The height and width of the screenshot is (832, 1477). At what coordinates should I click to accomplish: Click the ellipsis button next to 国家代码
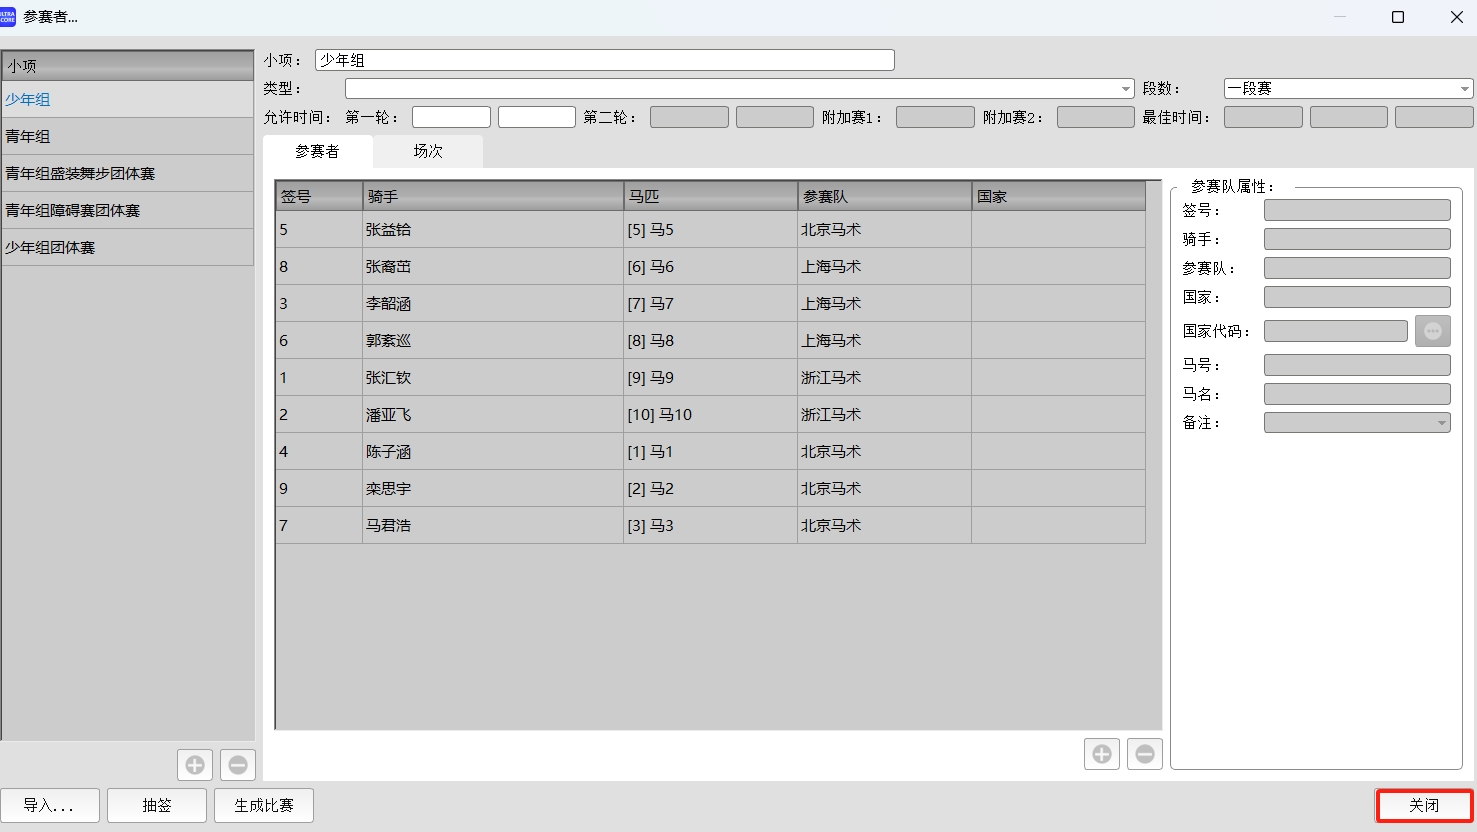(1432, 330)
